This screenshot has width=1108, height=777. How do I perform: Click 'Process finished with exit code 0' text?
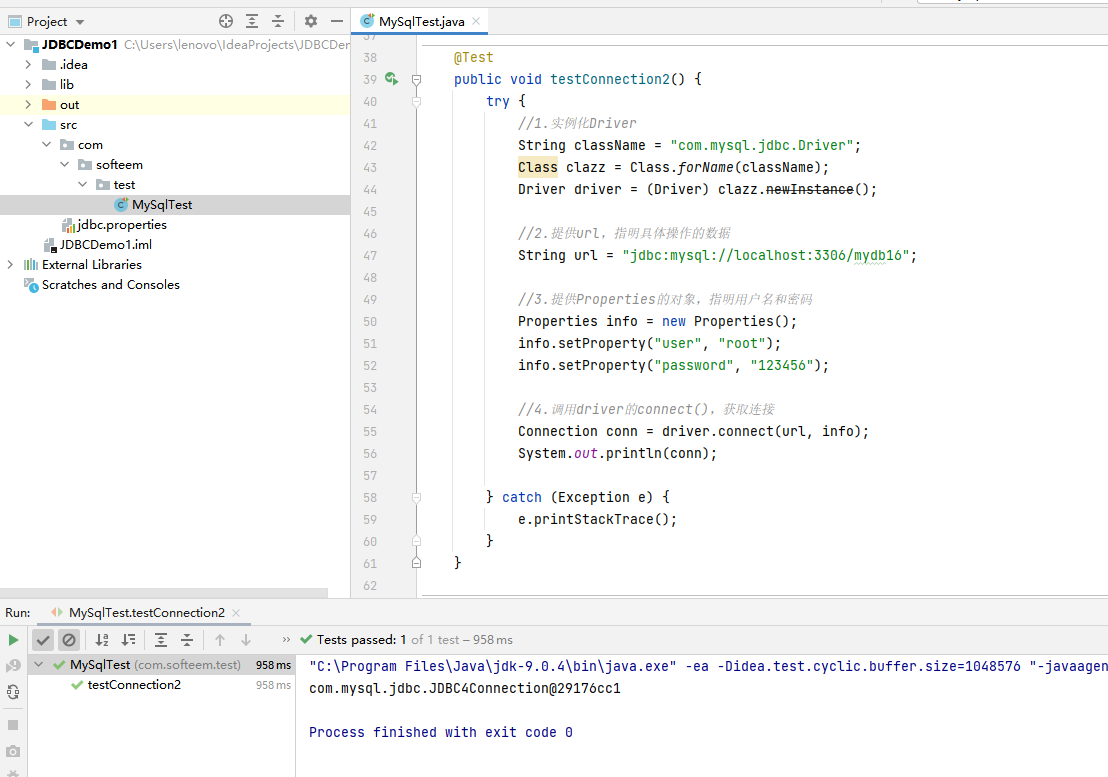[440, 732]
